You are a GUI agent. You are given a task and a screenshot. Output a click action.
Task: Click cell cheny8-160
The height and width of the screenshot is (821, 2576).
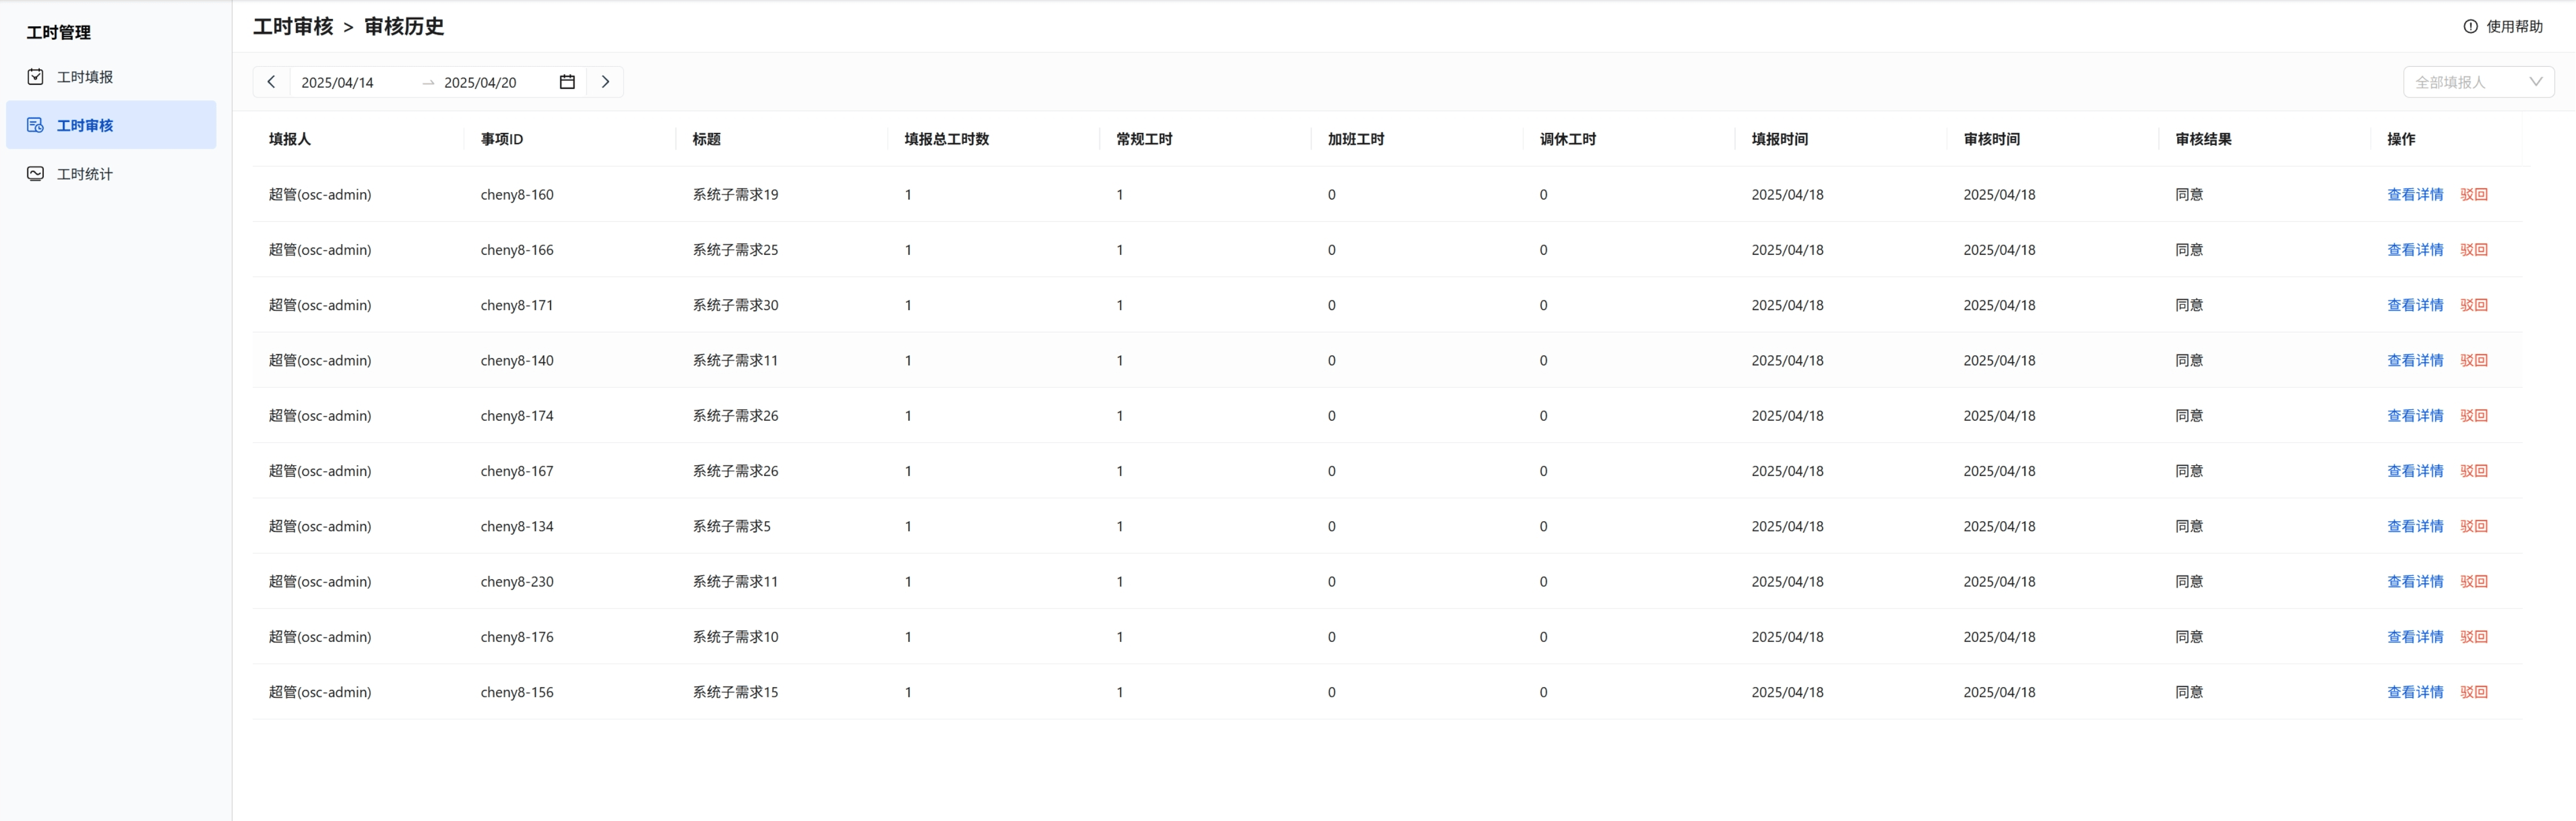pos(517,194)
